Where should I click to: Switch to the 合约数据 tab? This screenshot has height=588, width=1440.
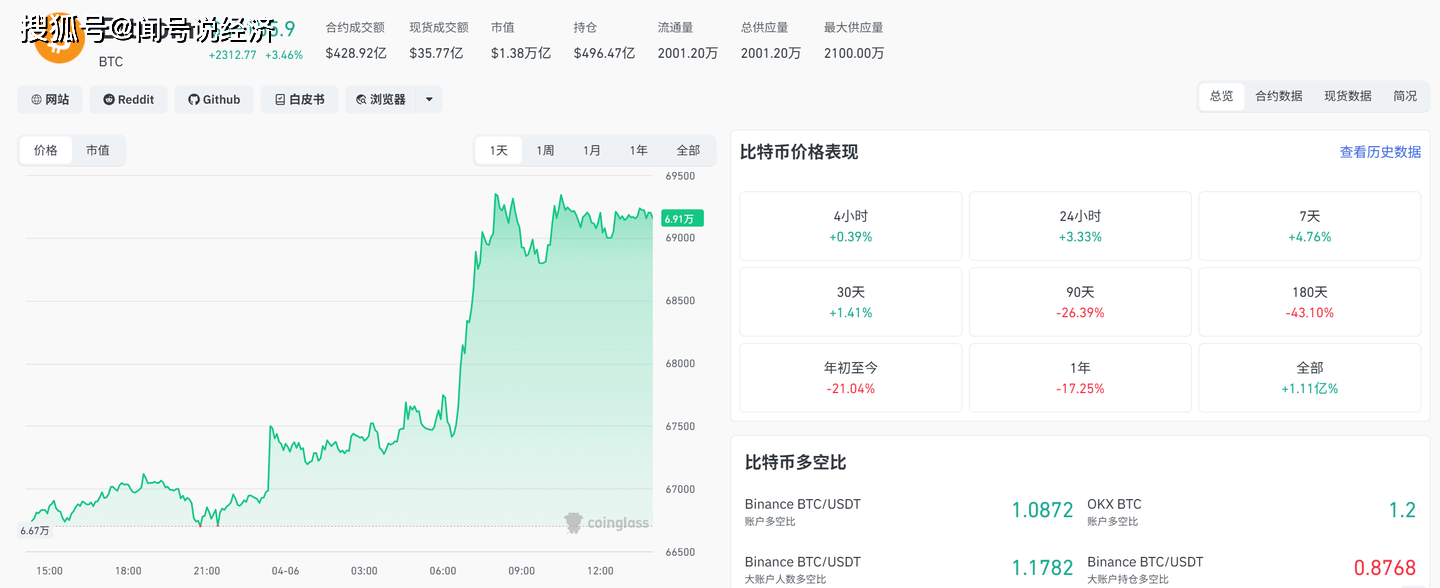tap(1278, 96)
